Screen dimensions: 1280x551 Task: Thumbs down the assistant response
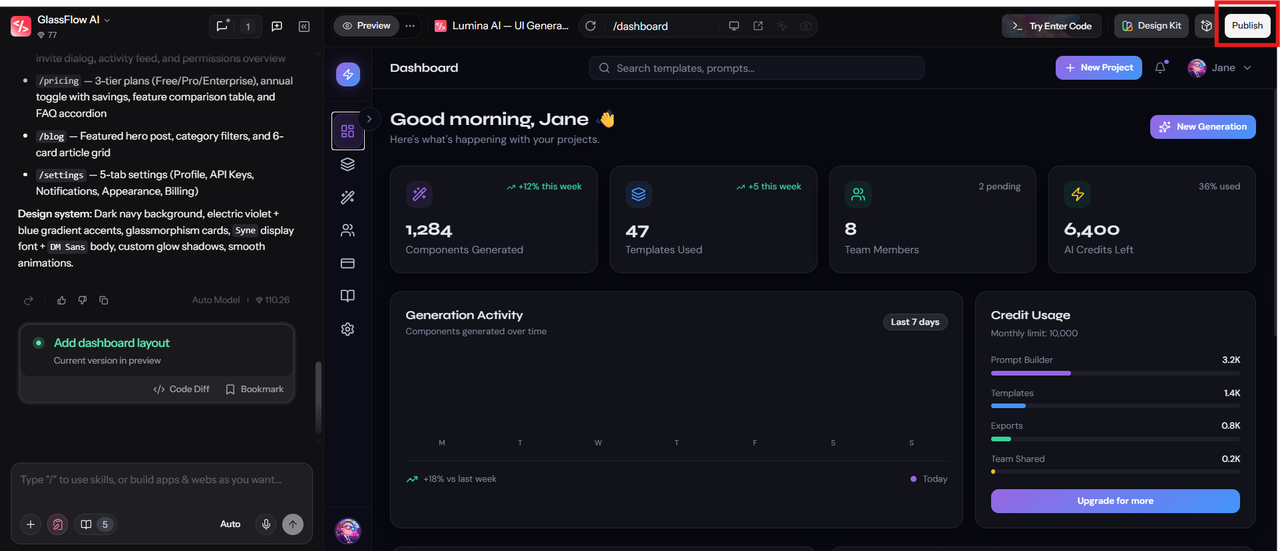point(82,300)
